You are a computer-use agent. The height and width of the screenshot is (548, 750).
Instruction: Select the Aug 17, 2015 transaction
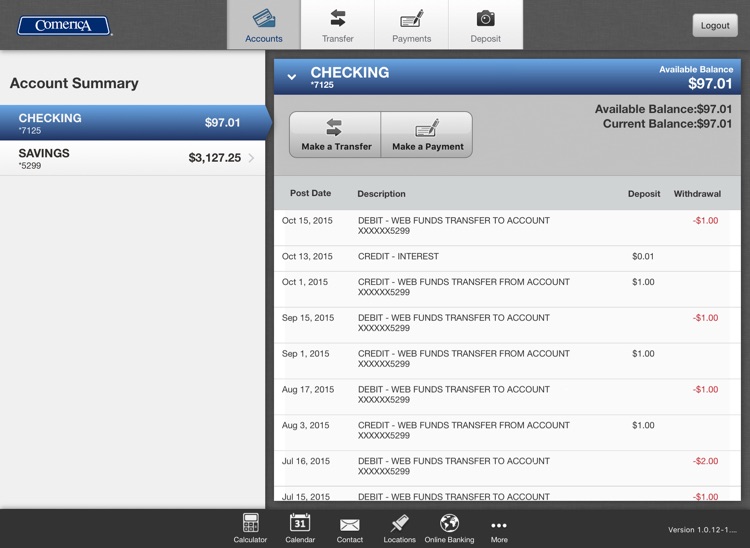pyautogui.click(x=507, y=397)
